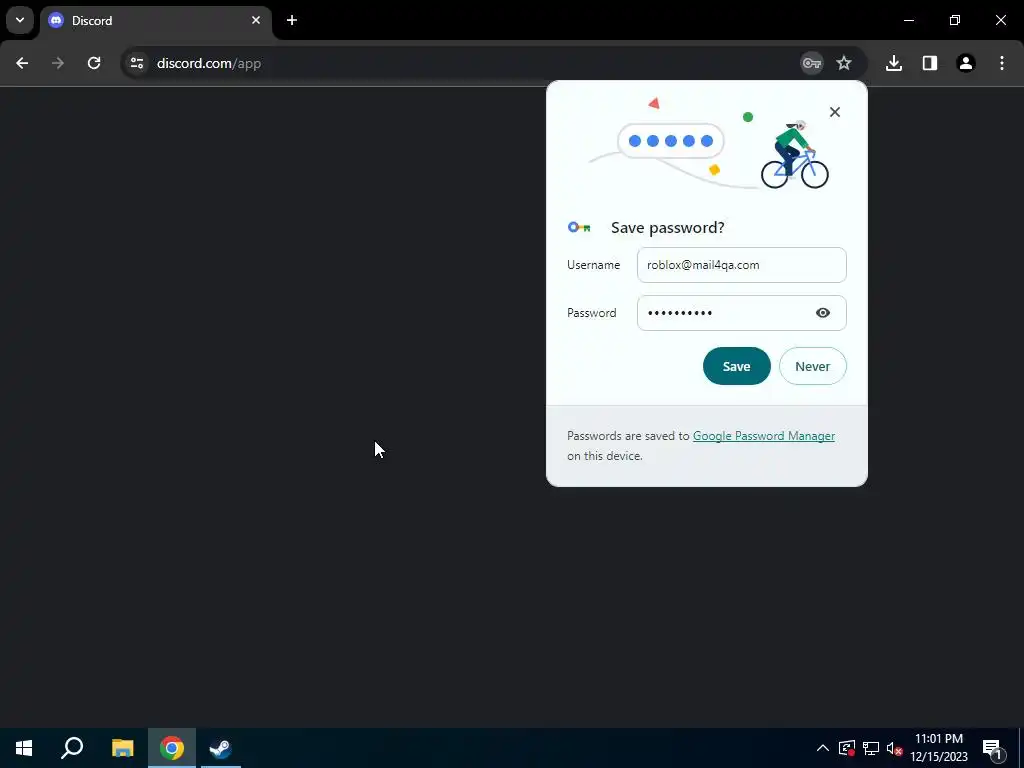The width and height of the screenshot is (1024, 768).
Task: Open the notification center
Action: pos(992,748)
